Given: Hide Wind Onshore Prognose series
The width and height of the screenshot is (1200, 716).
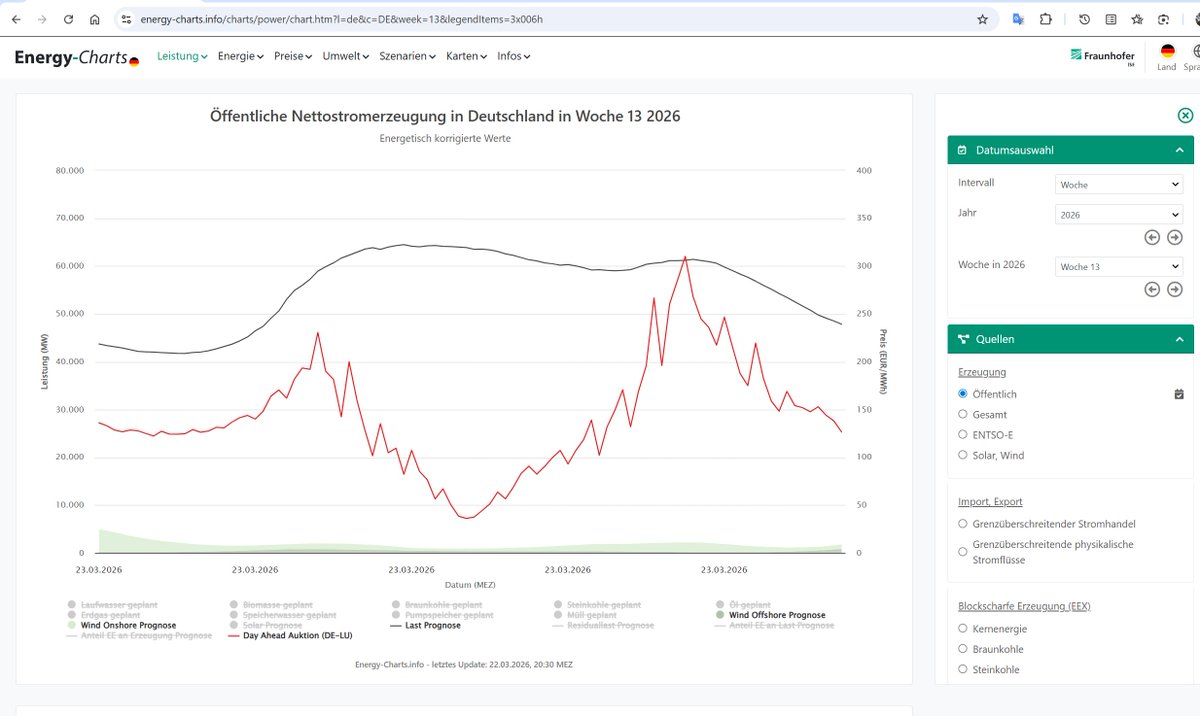Looking at the screenshot, I should tap(121, 625).
